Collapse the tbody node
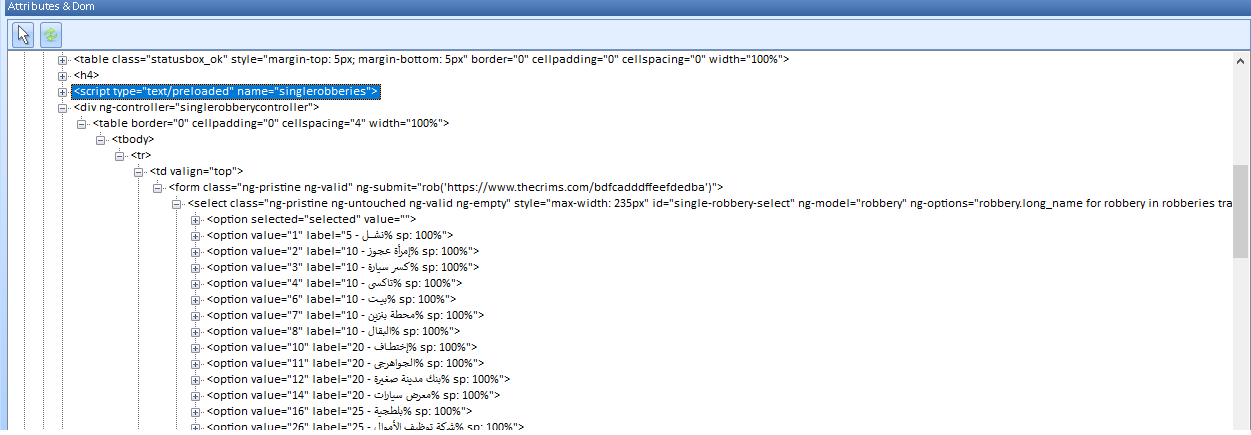The width and height of the screenshot is (1251, 435). (101, 139)
